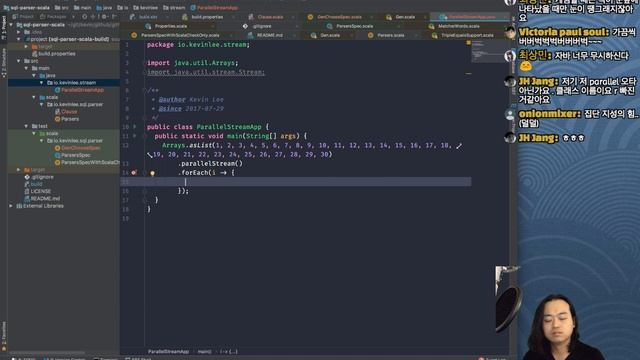Click the stream breadcrumb in navigation bar
The width and height of the screenshot is (640, 360).
point(174,7)
